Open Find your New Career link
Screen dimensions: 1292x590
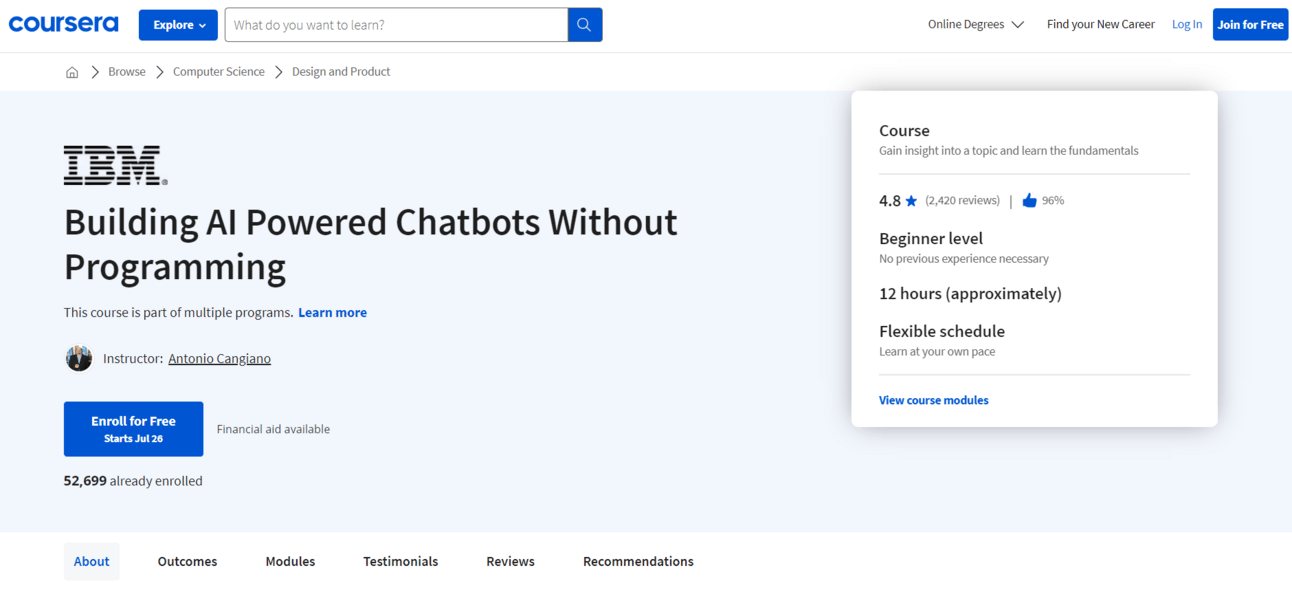[1100, 24]
